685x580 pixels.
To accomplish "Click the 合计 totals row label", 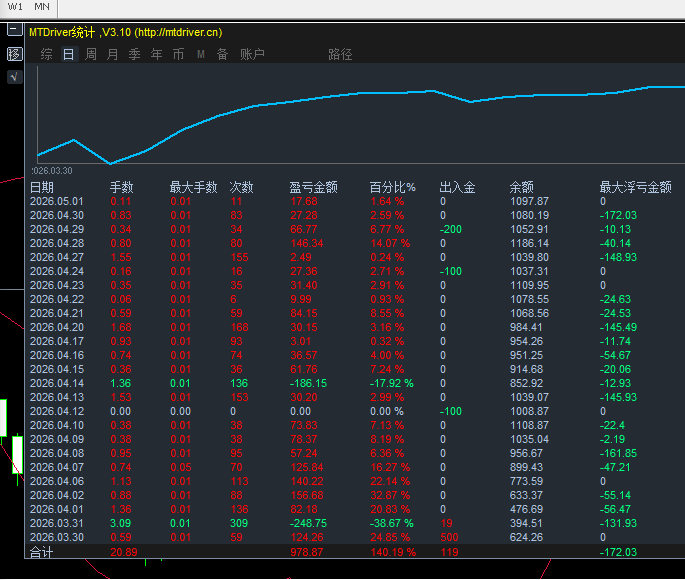I will [41, 552].
